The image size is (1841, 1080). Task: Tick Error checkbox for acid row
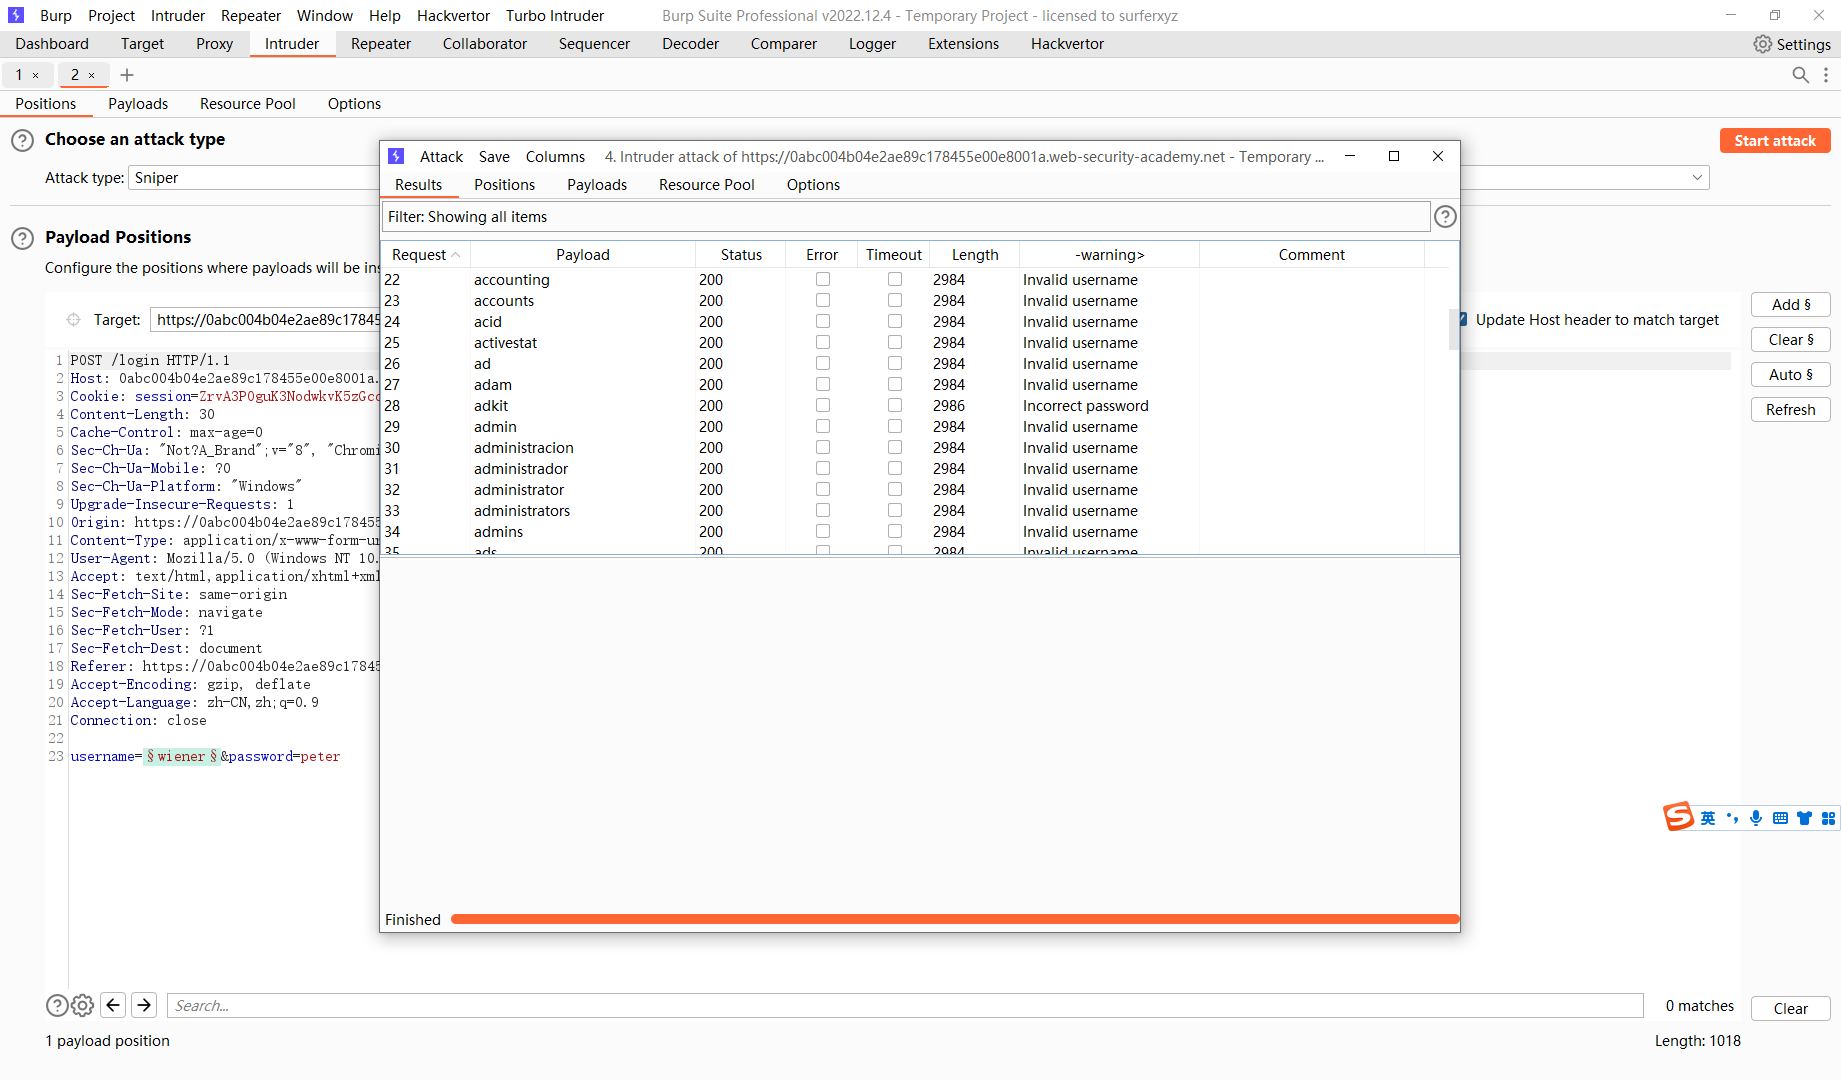click(x=823, y=321)
